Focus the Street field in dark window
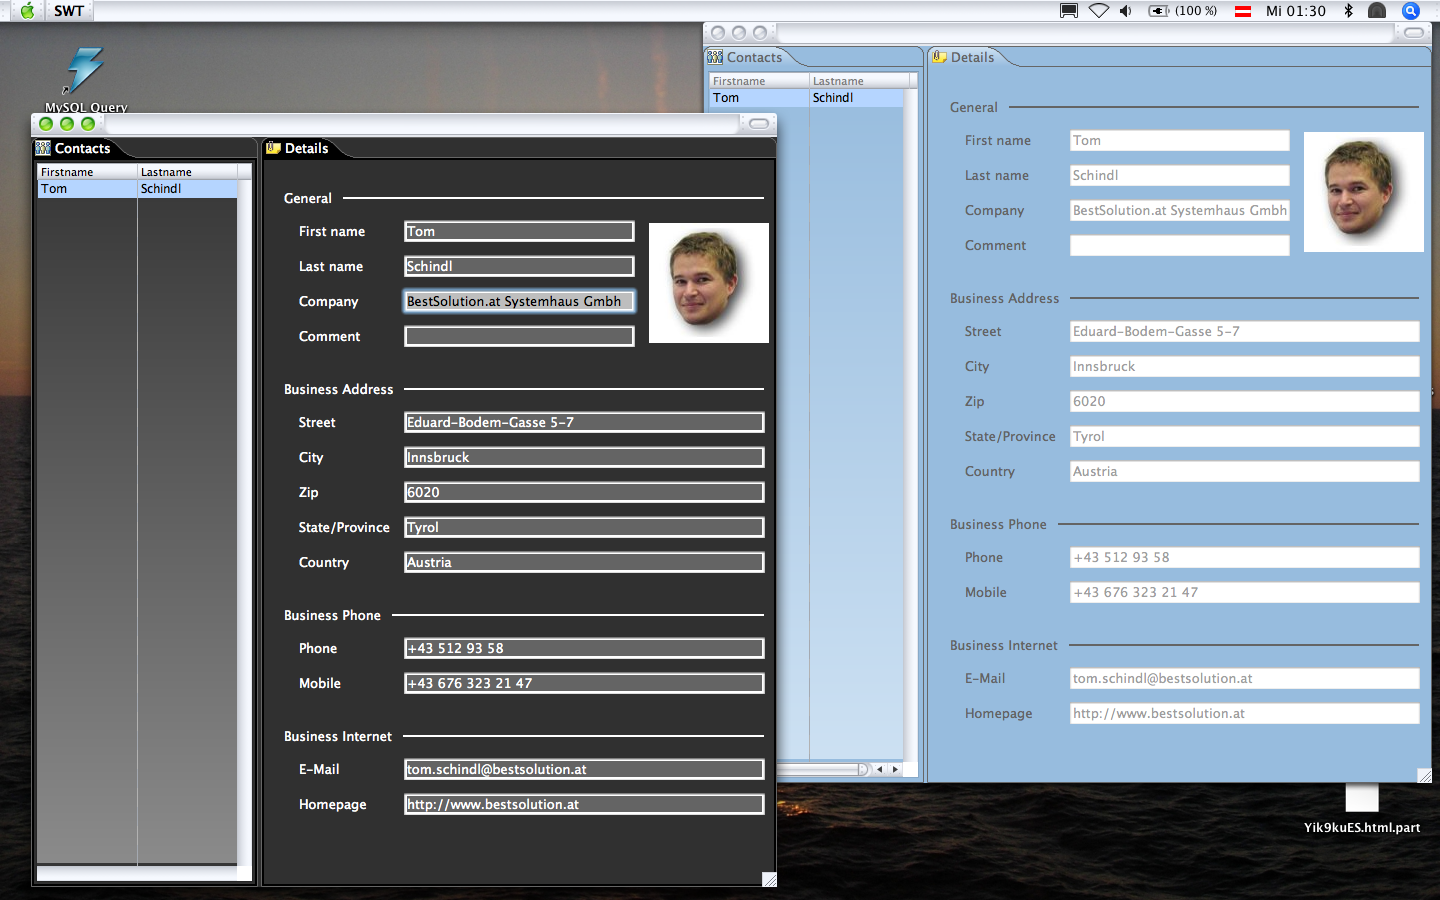 (584, 423)
